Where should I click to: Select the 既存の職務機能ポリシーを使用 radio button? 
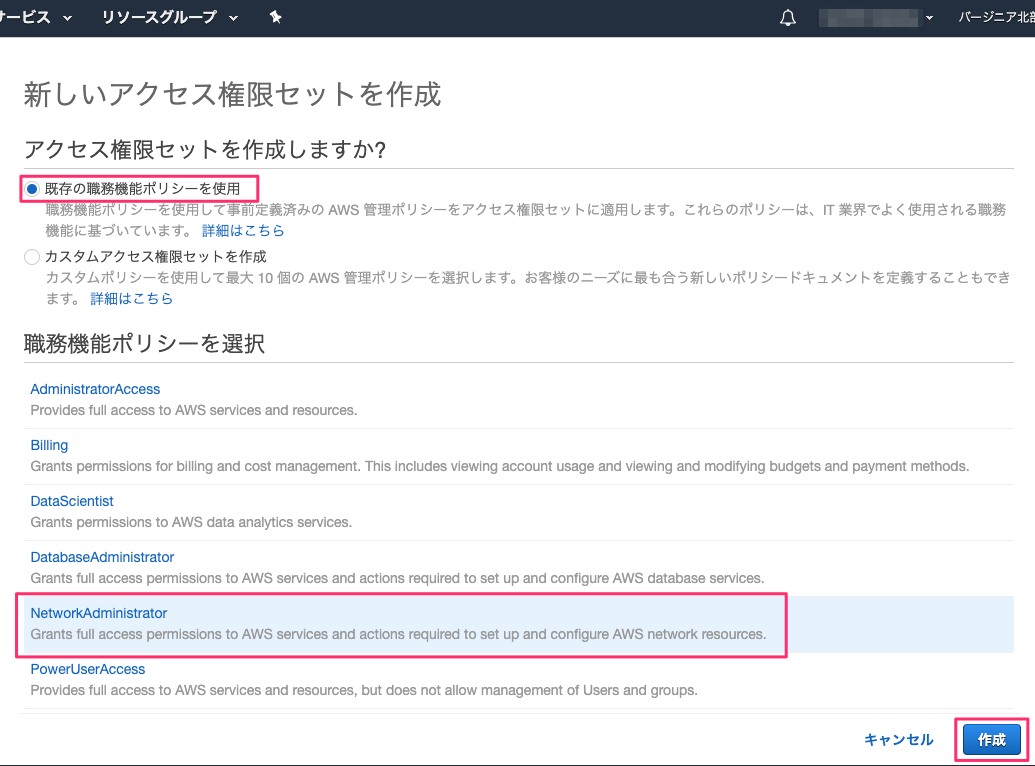(x=33, y=189)
